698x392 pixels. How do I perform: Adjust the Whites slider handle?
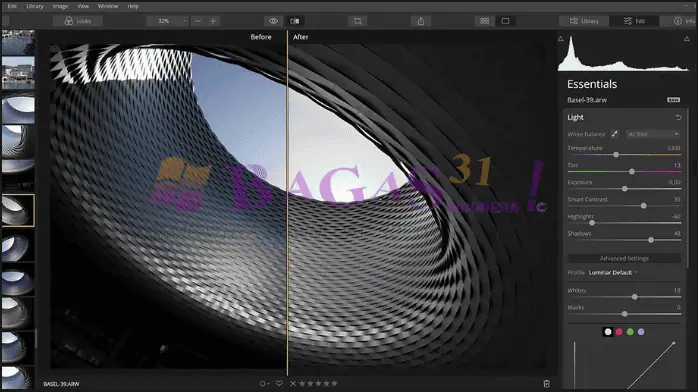(x=634, y=297)
